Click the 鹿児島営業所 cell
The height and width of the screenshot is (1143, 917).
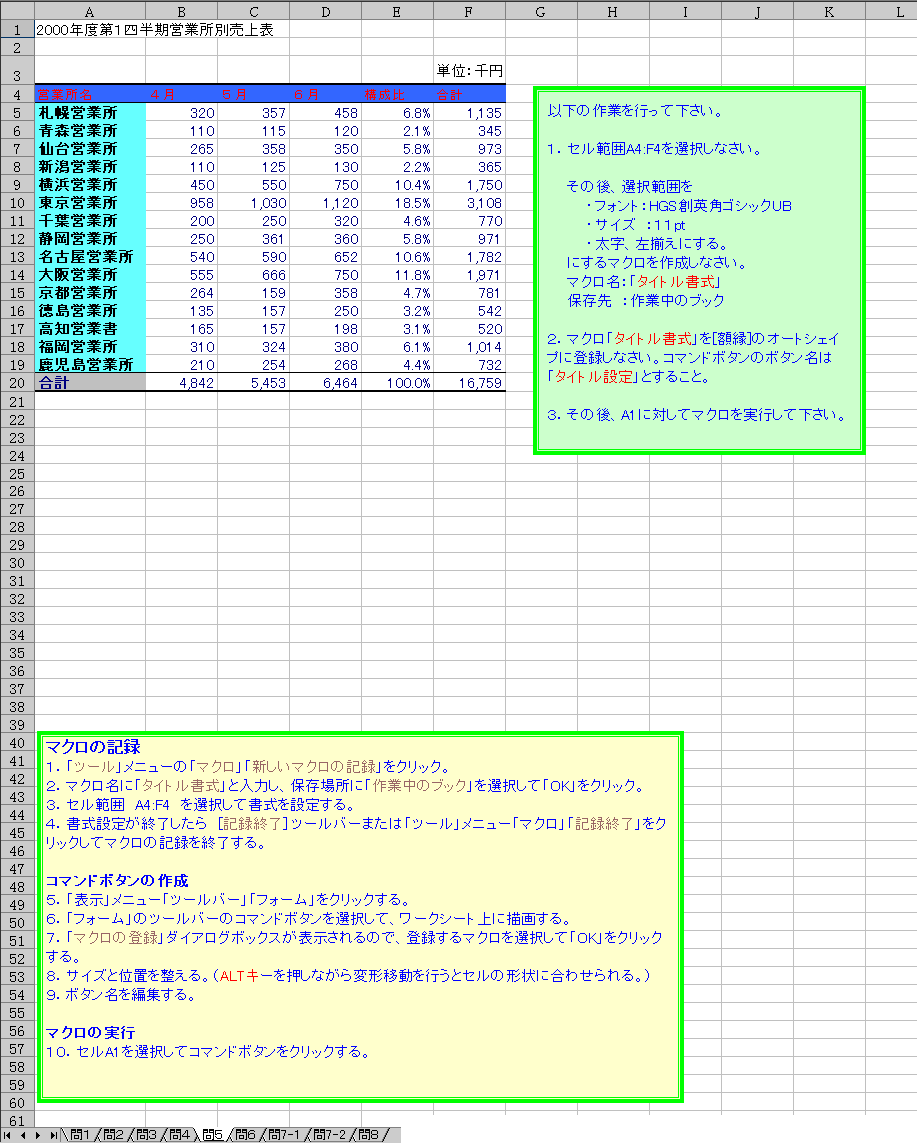coord(90,364)
